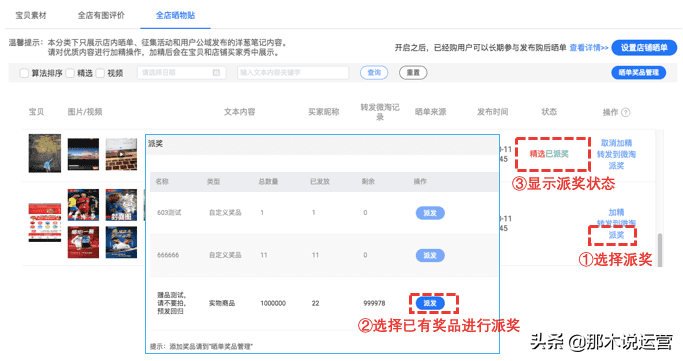This screenshot has height=361, width=683.
Task: Click the 精选 status label
Action: tap(537, 154)
